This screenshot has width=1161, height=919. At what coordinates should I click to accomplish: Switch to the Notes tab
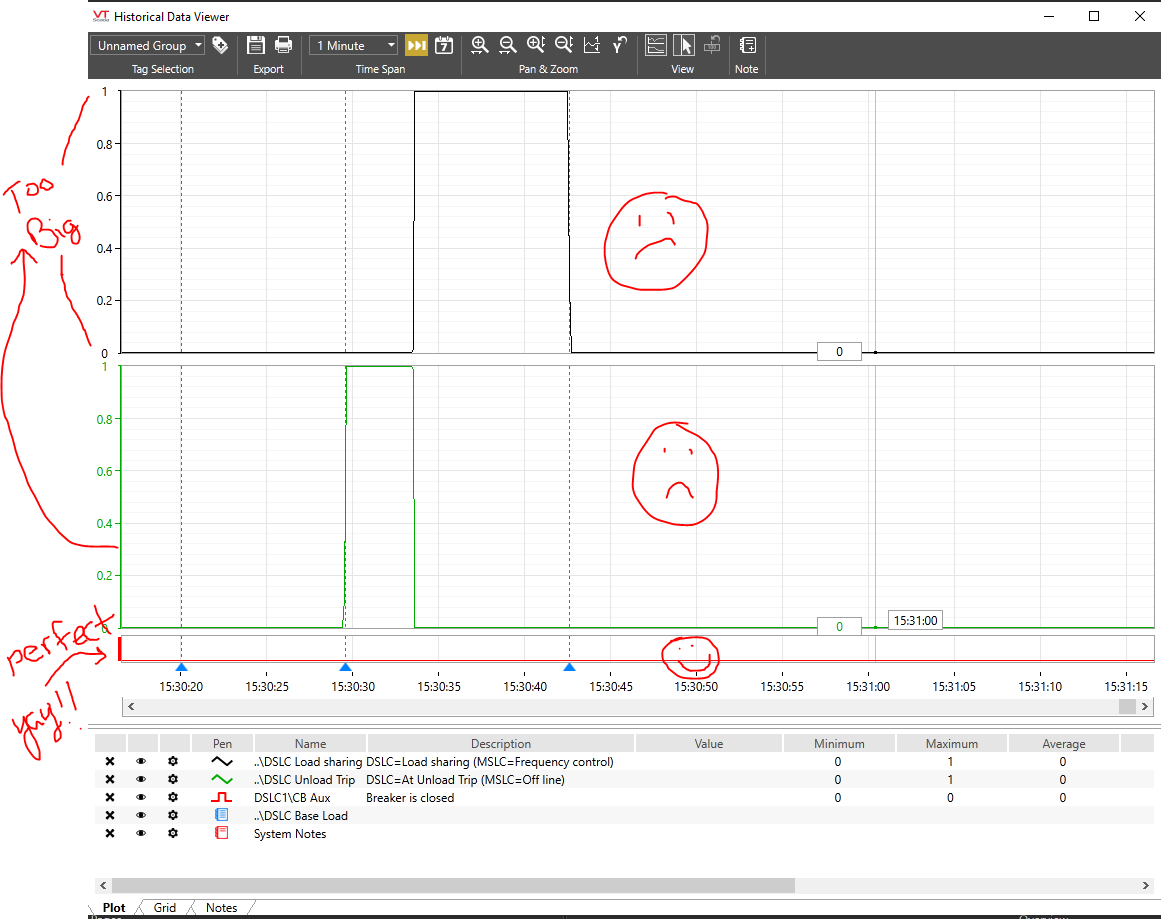coord(221,907)
